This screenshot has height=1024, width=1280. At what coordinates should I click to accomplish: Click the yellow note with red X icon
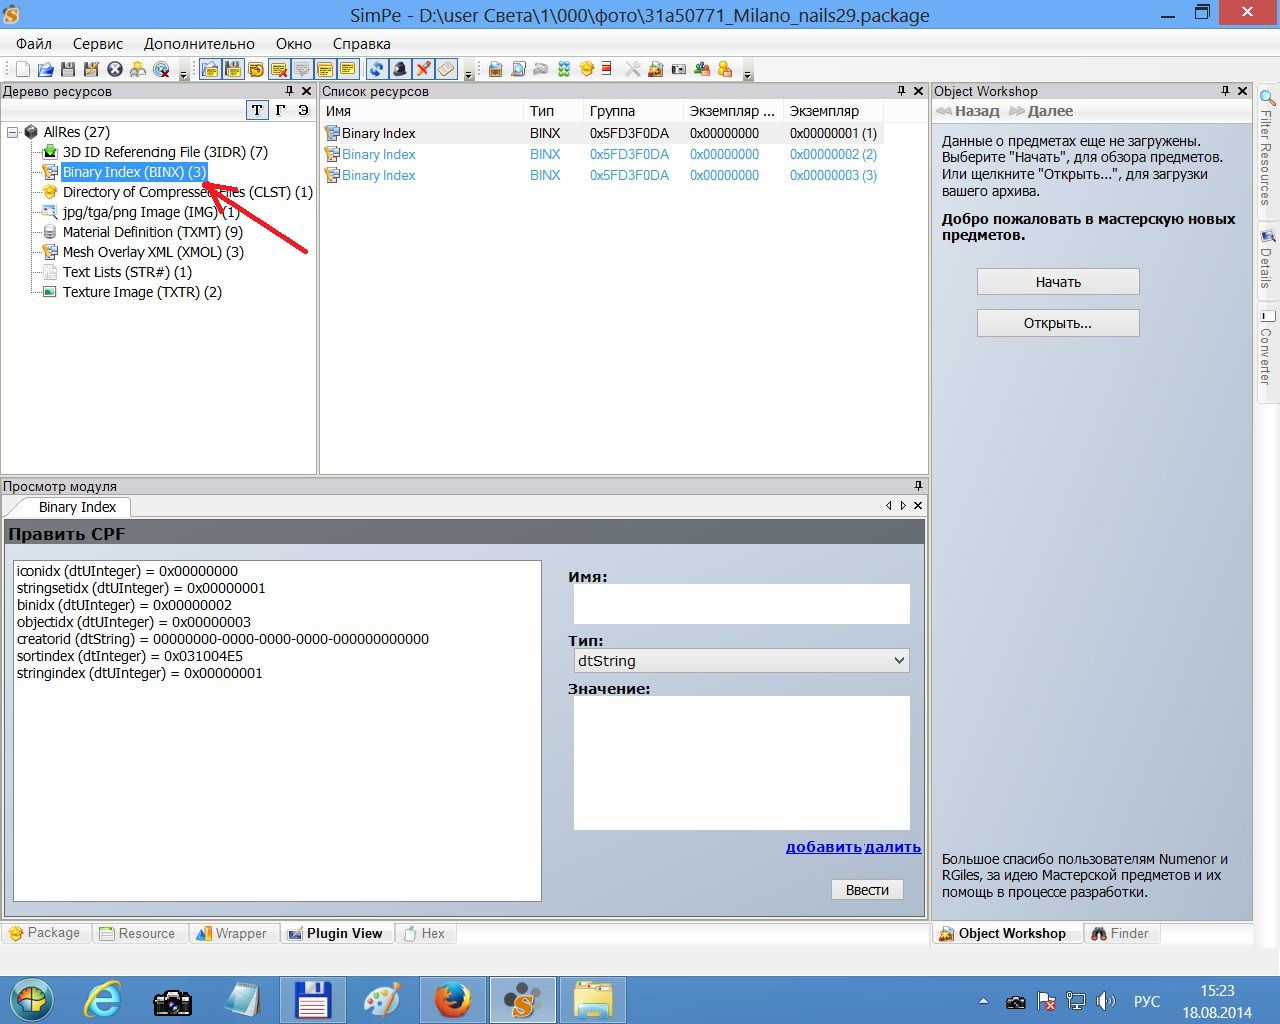coord(278,69)
